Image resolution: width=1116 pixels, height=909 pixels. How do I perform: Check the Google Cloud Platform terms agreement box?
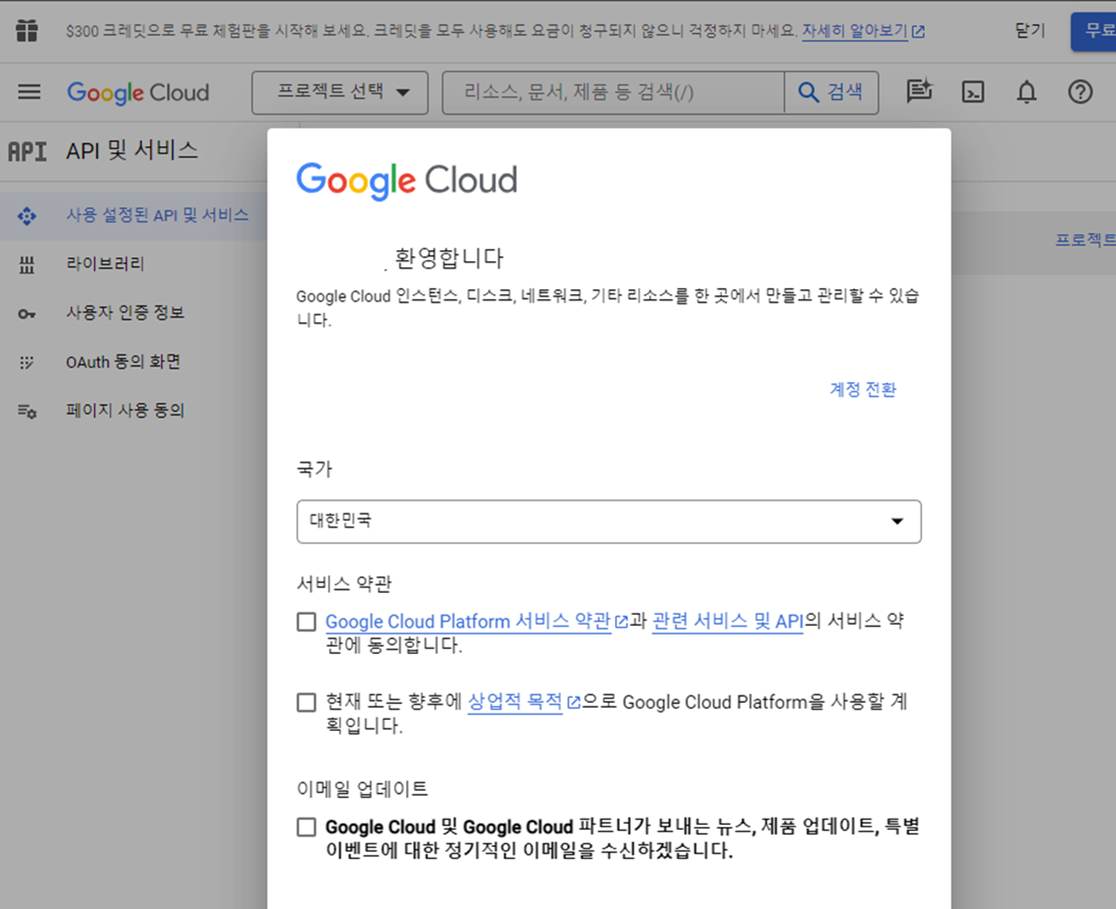coord(306,621)
